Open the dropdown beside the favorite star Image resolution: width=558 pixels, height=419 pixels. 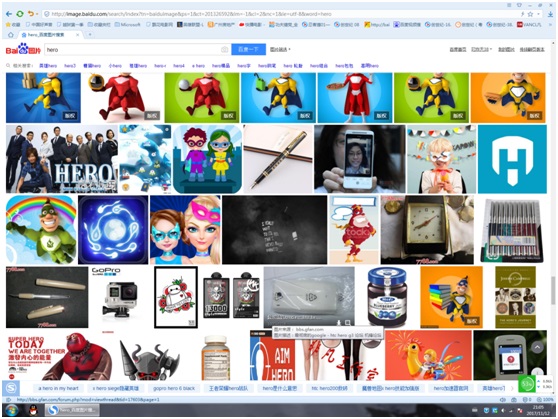click(x=539, y=14)
